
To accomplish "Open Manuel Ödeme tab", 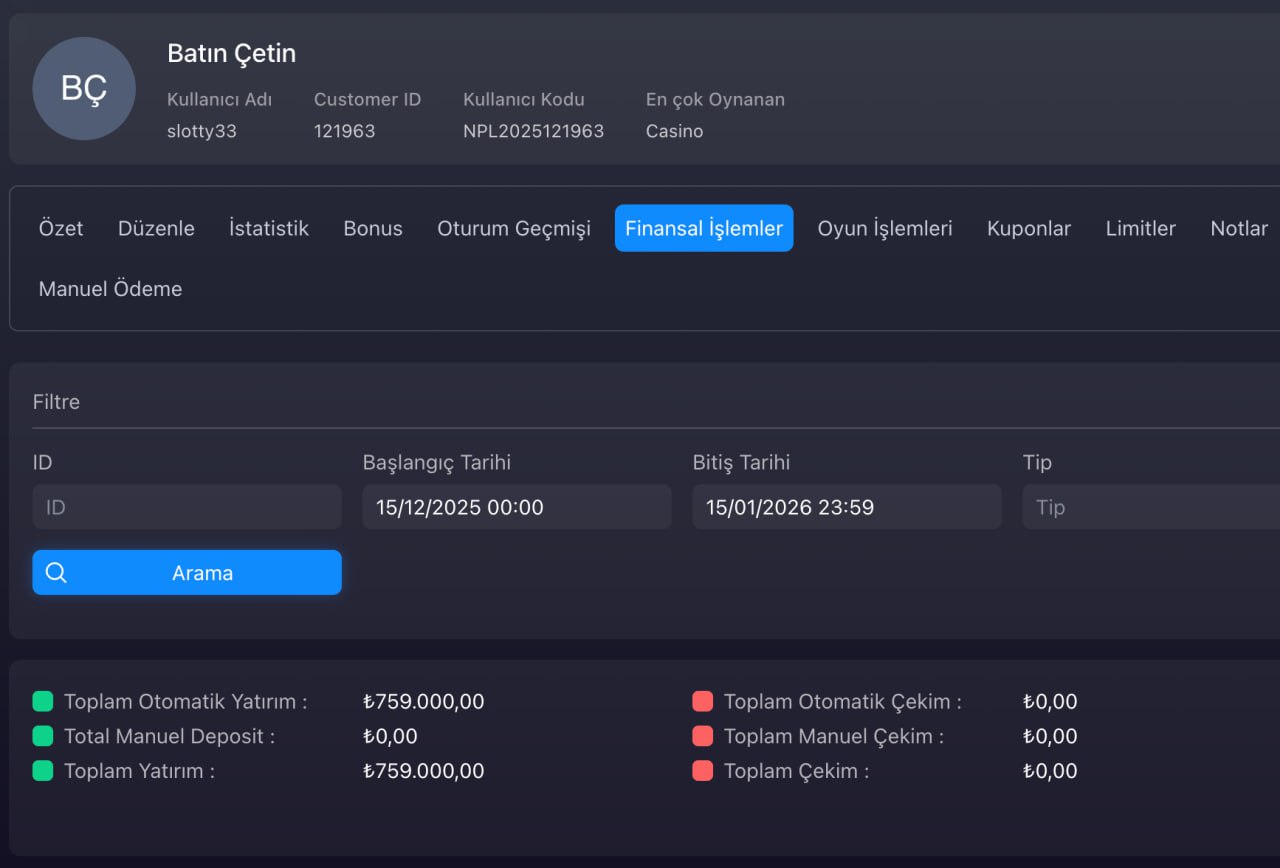I will (x=110, y=289).
